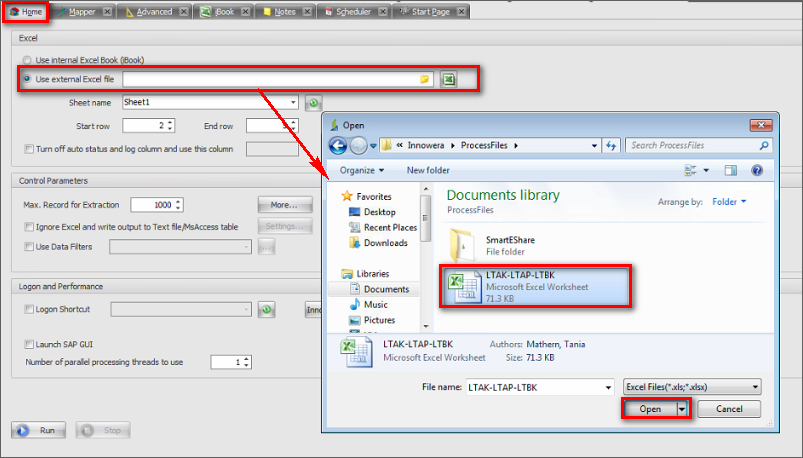Select the LTAK-LTAP-LTBK Excel worksheet file
The height and width of the screenshot is (458, 803).
[536, 286]
